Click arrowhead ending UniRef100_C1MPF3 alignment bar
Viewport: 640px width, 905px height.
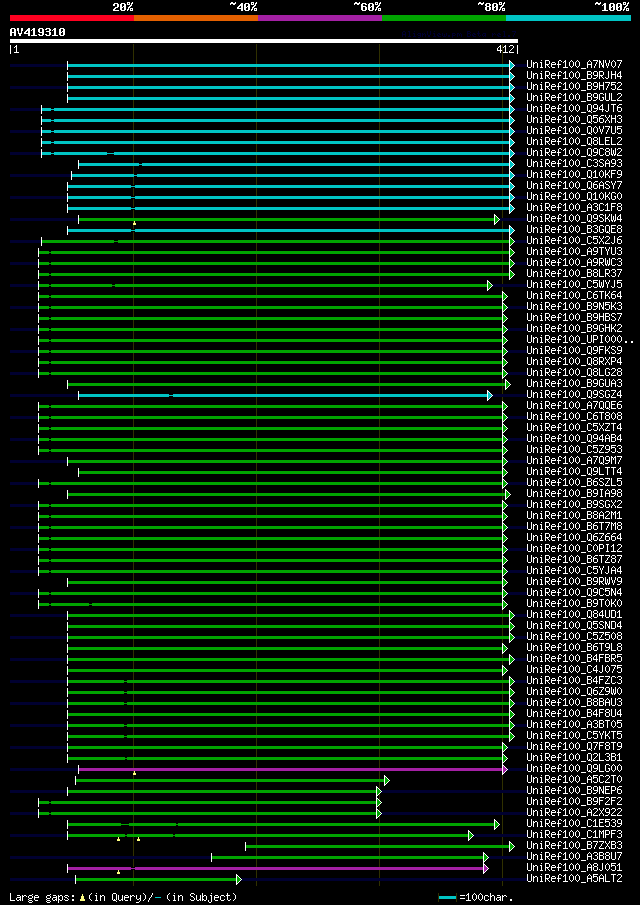[x=470, y=835]
